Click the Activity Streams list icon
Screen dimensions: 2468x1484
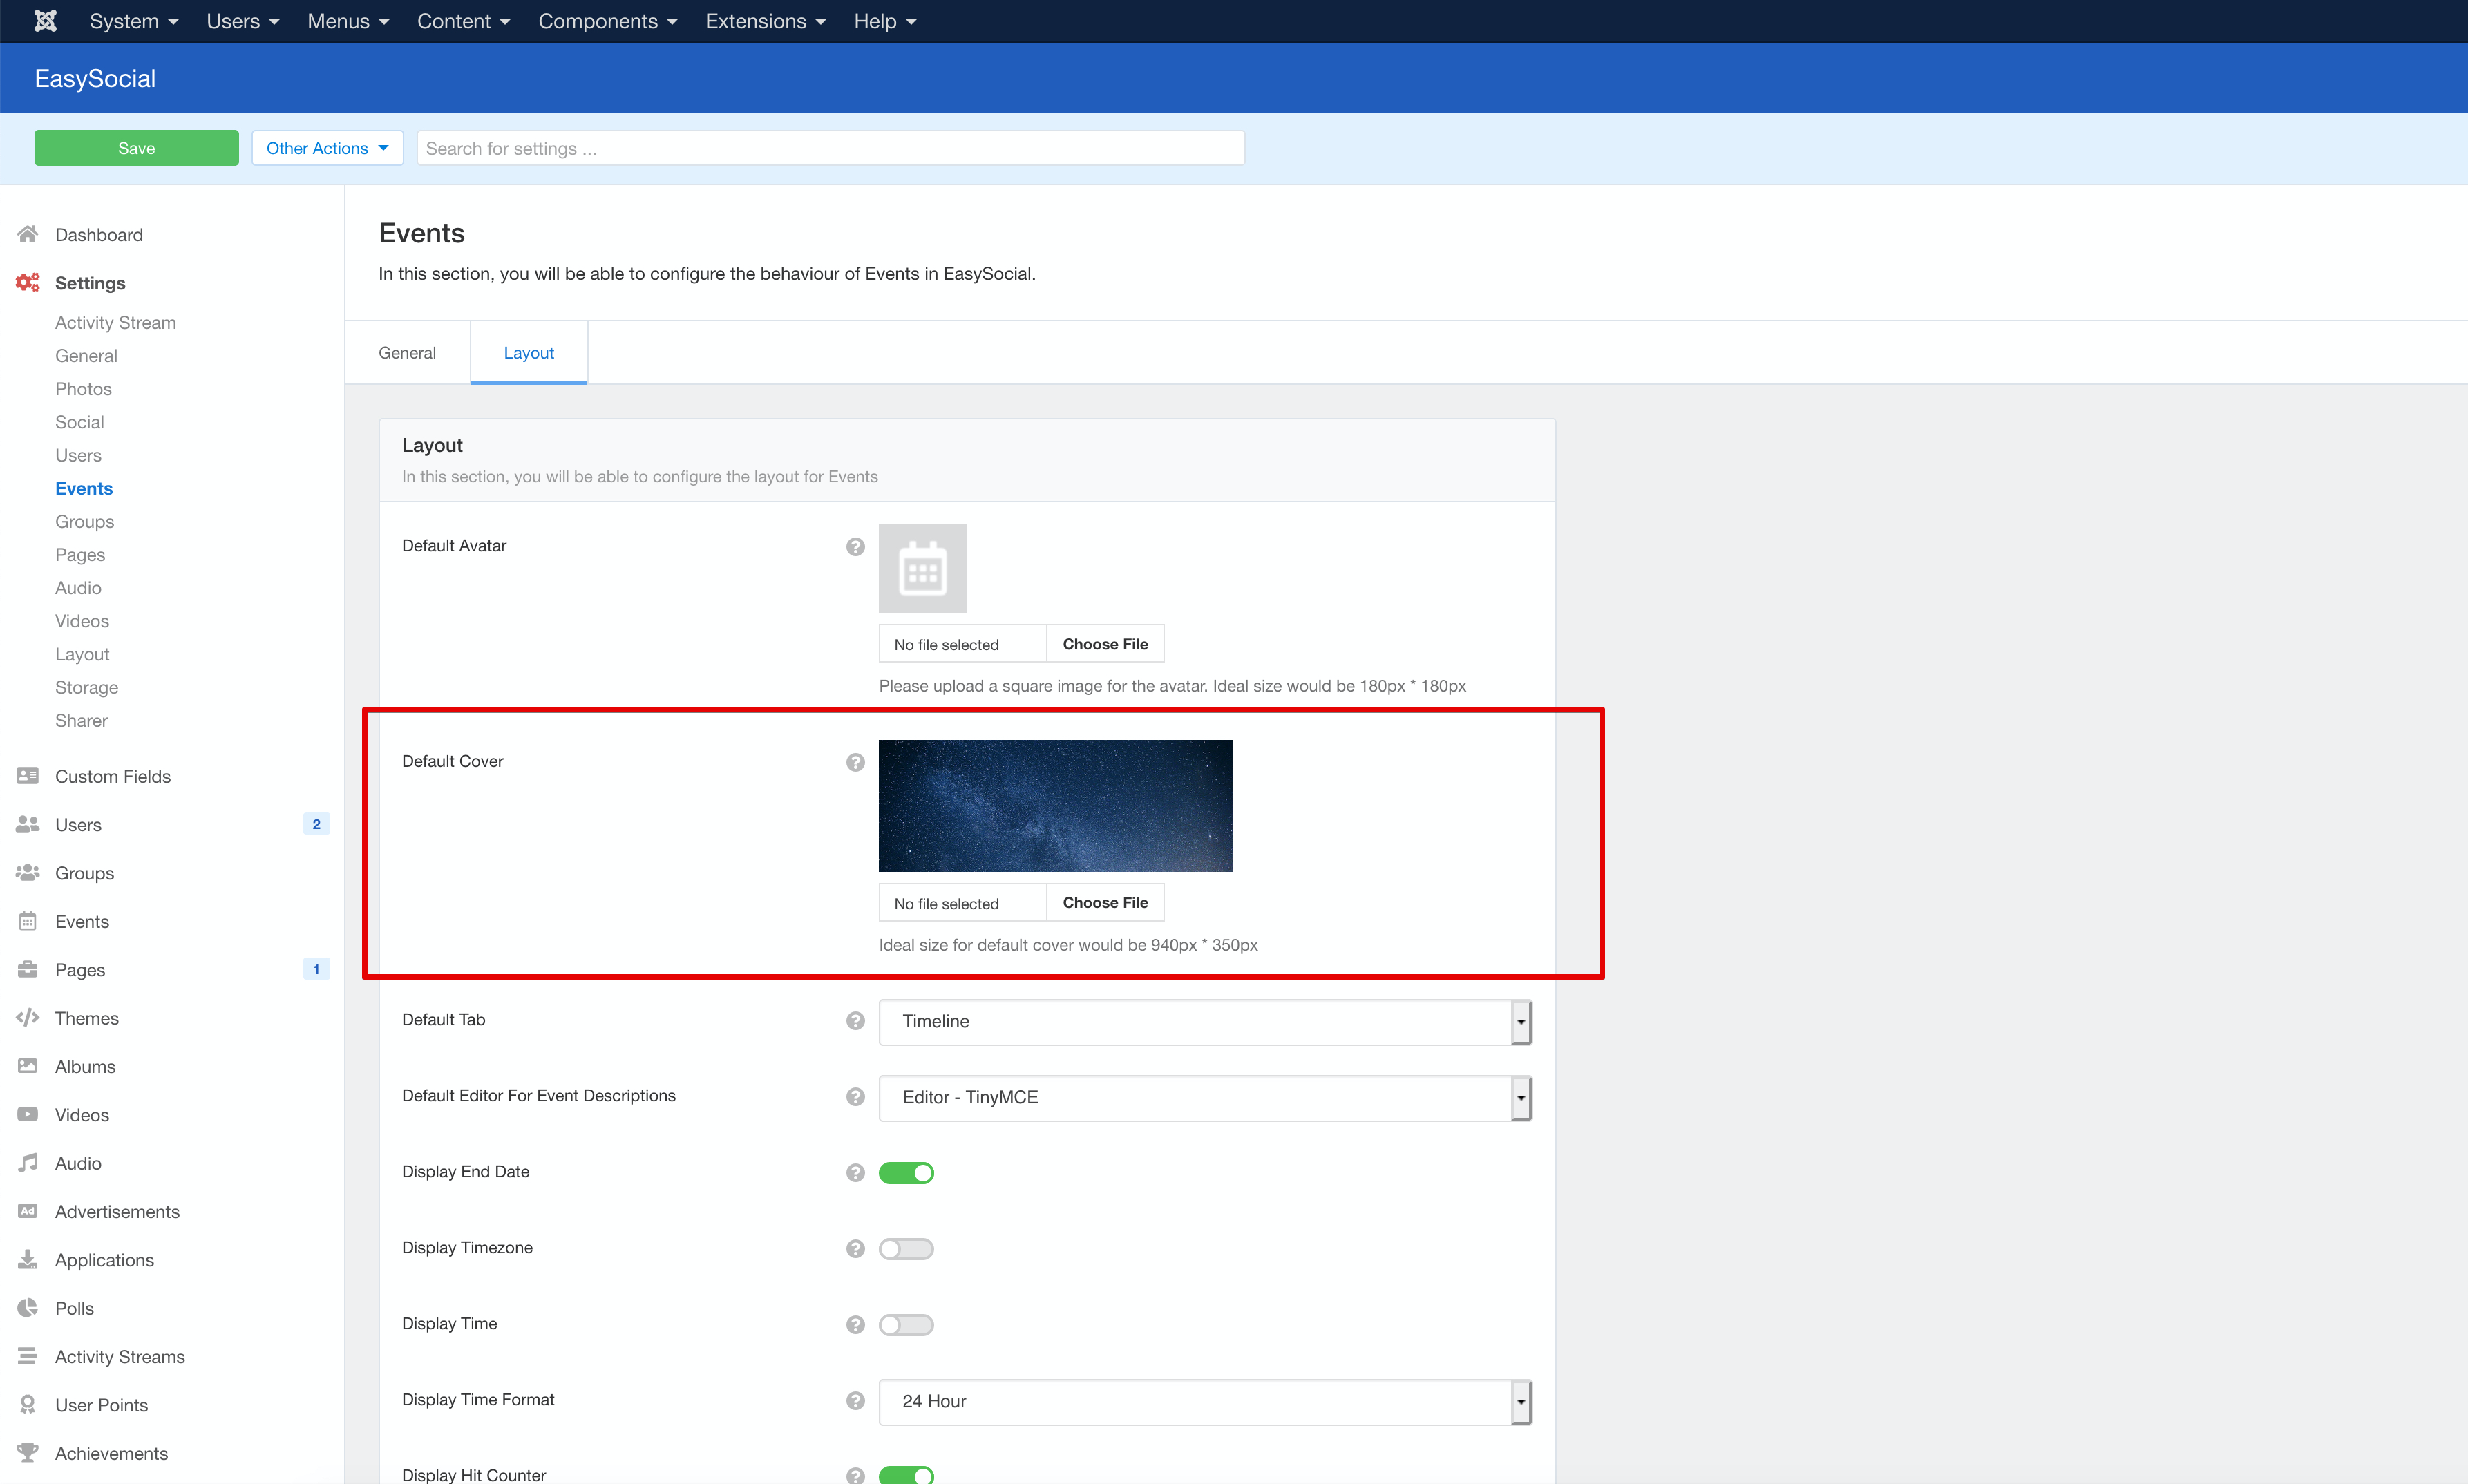[28, 1356]
